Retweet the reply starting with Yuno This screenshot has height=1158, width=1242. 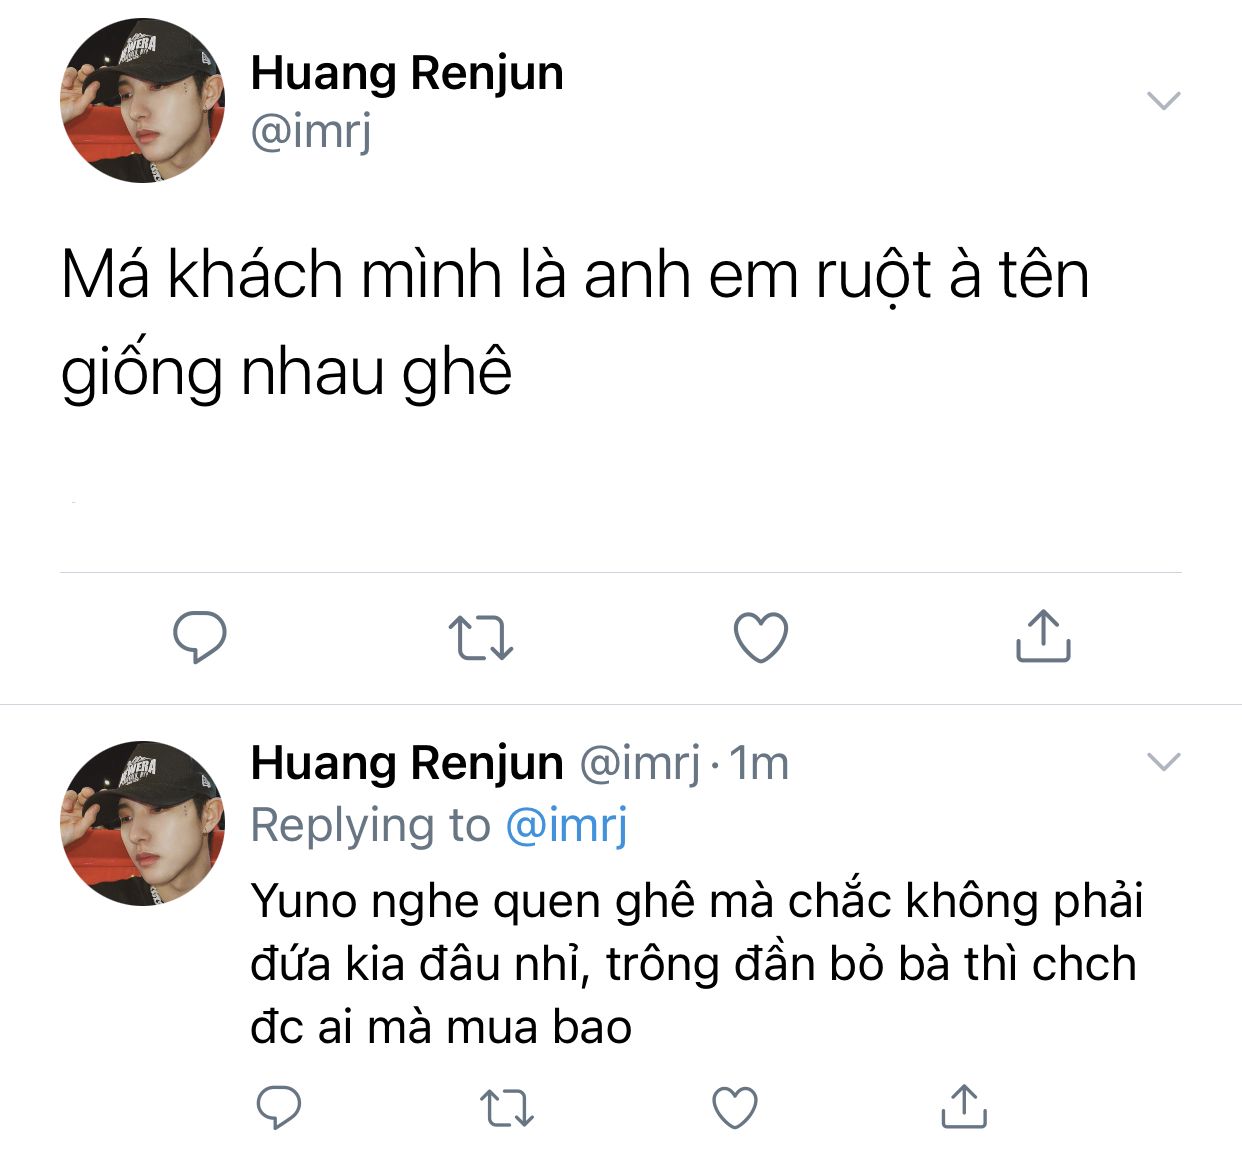(x=507, y=1108)
